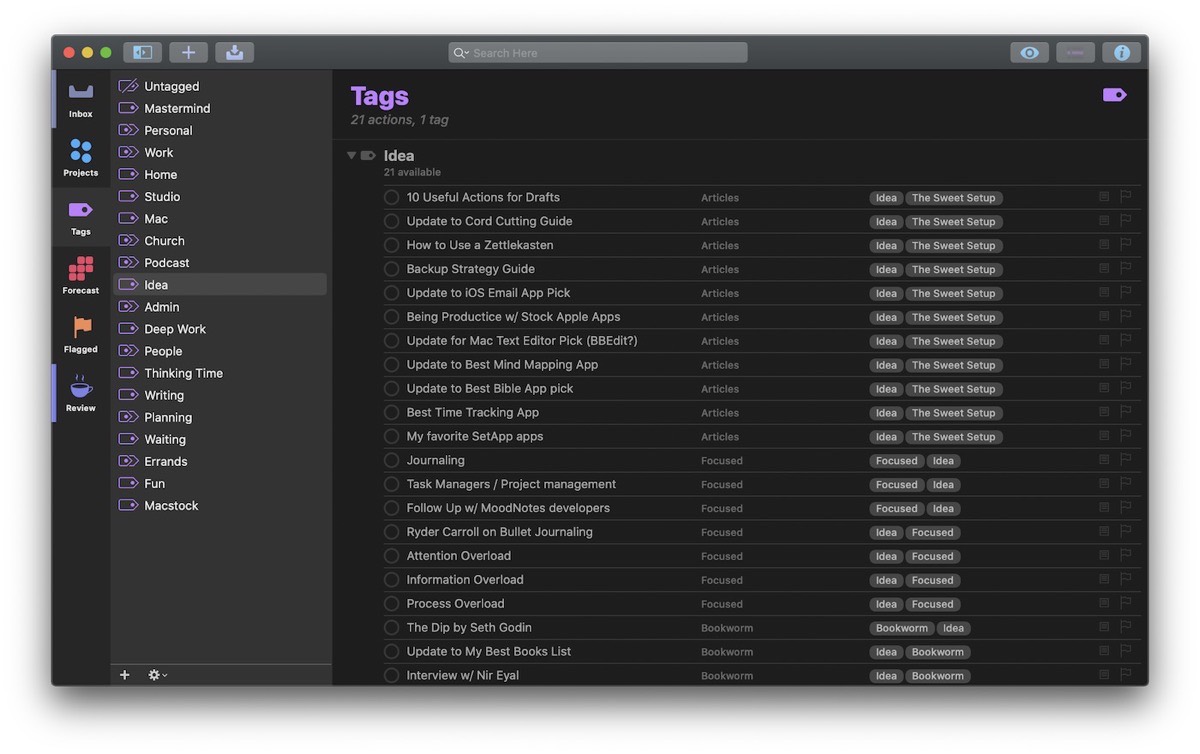
Task: Complete the 'Best Time Tracking App' action
Action: coord(392,412)
